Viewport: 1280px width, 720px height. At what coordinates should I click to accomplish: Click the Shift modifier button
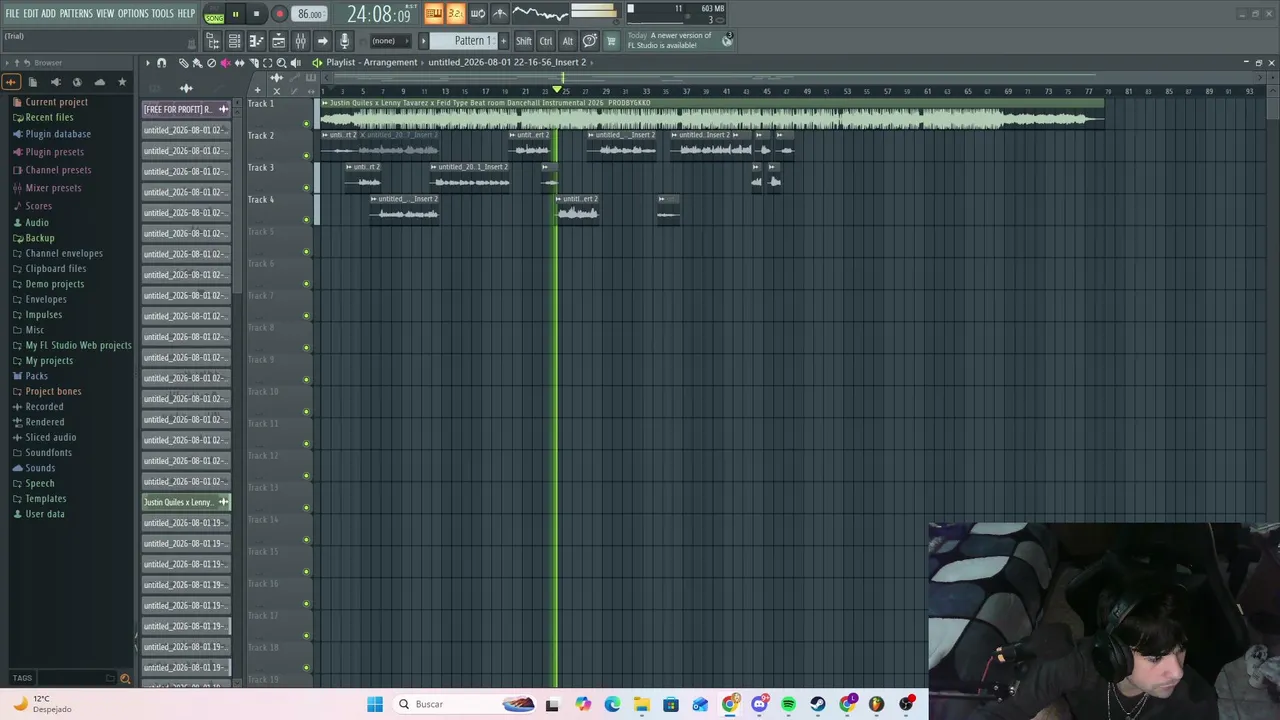pyautogui.click(x=524, y=41)
